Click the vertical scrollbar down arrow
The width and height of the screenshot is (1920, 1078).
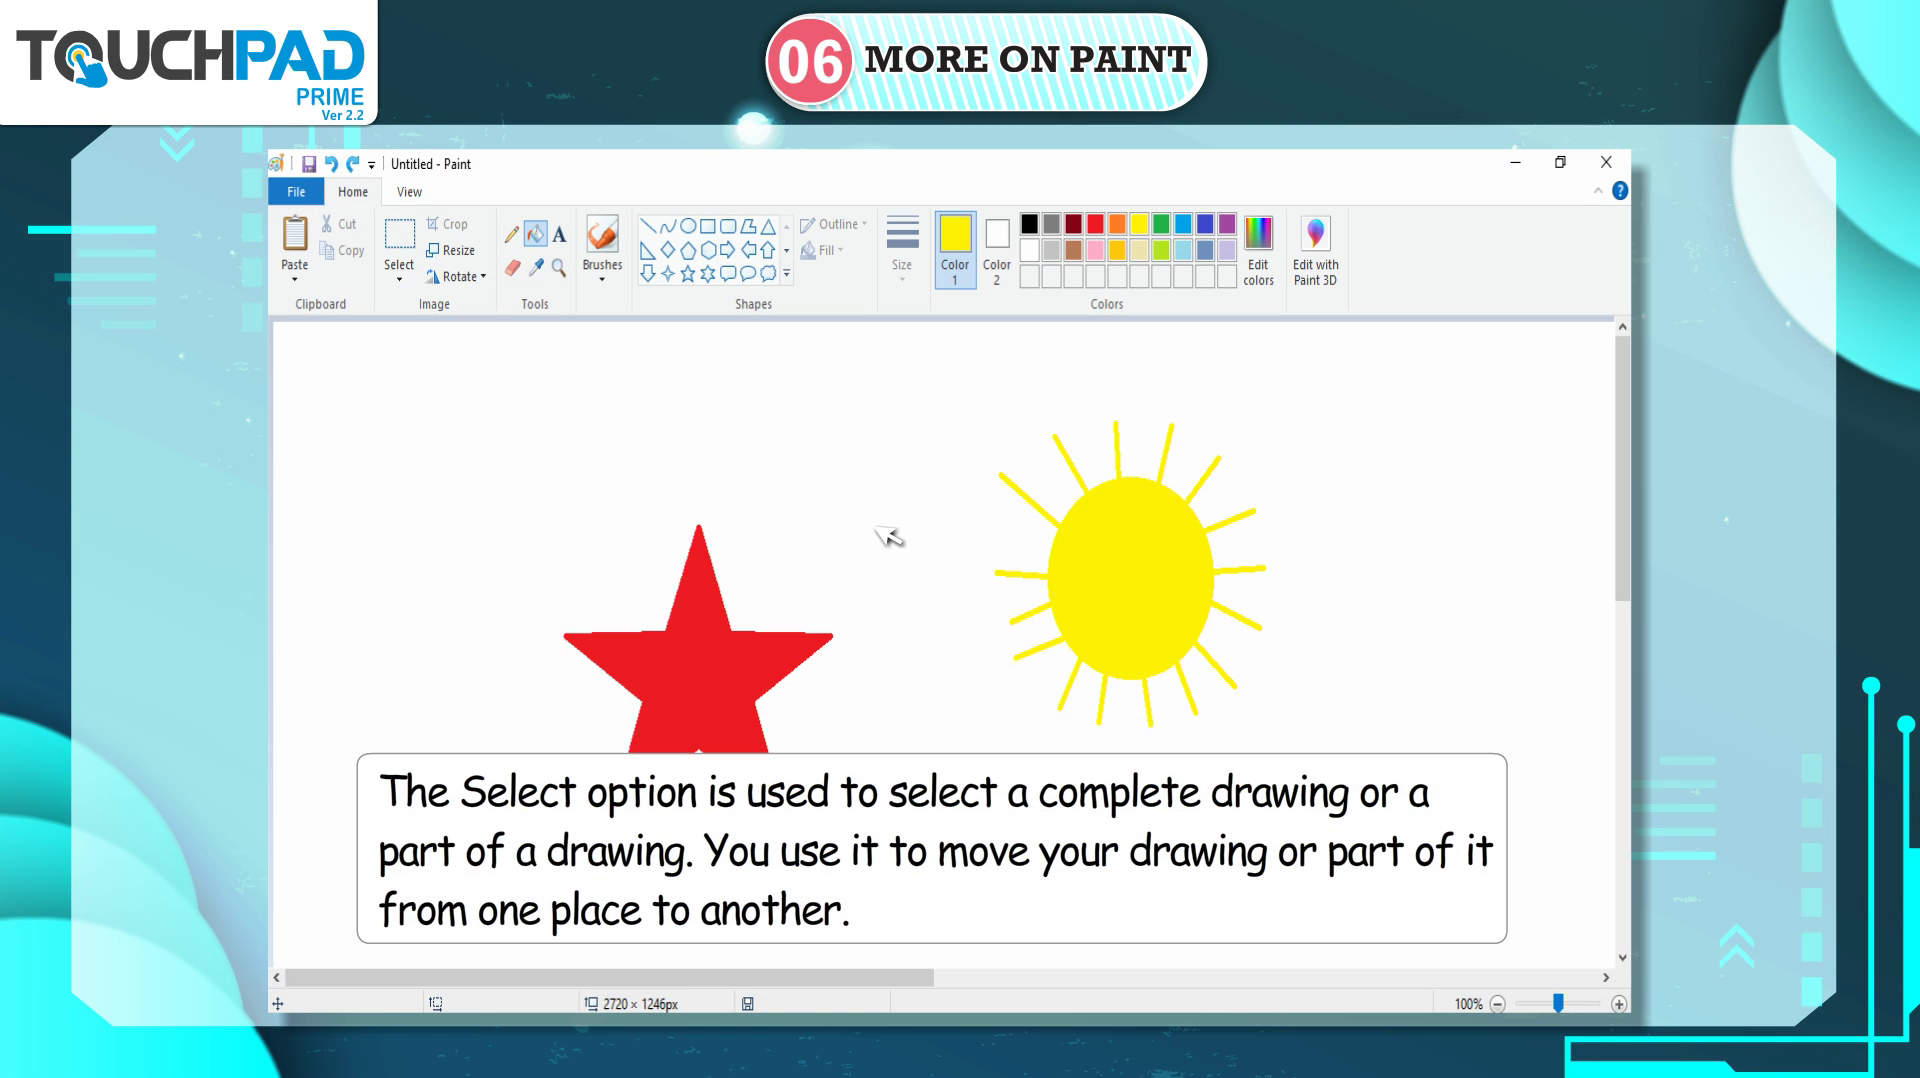1622,958
